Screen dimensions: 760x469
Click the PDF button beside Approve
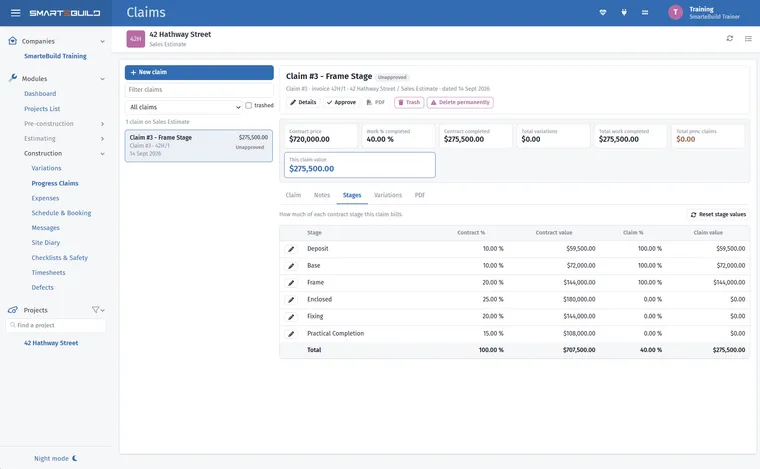coord(376,102)
